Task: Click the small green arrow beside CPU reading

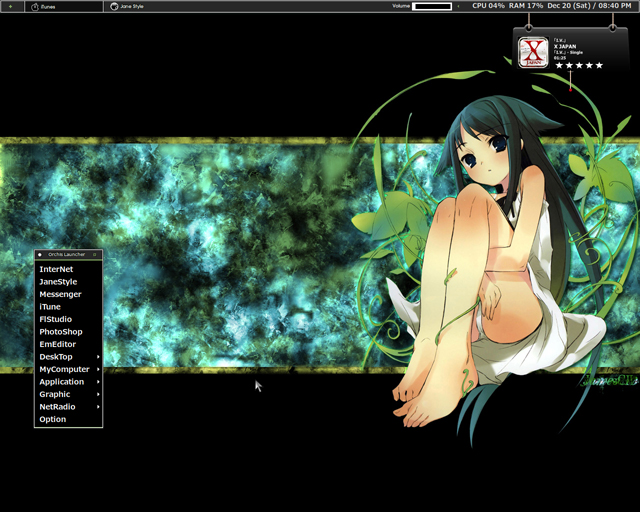Action: (x=458, y=6)
